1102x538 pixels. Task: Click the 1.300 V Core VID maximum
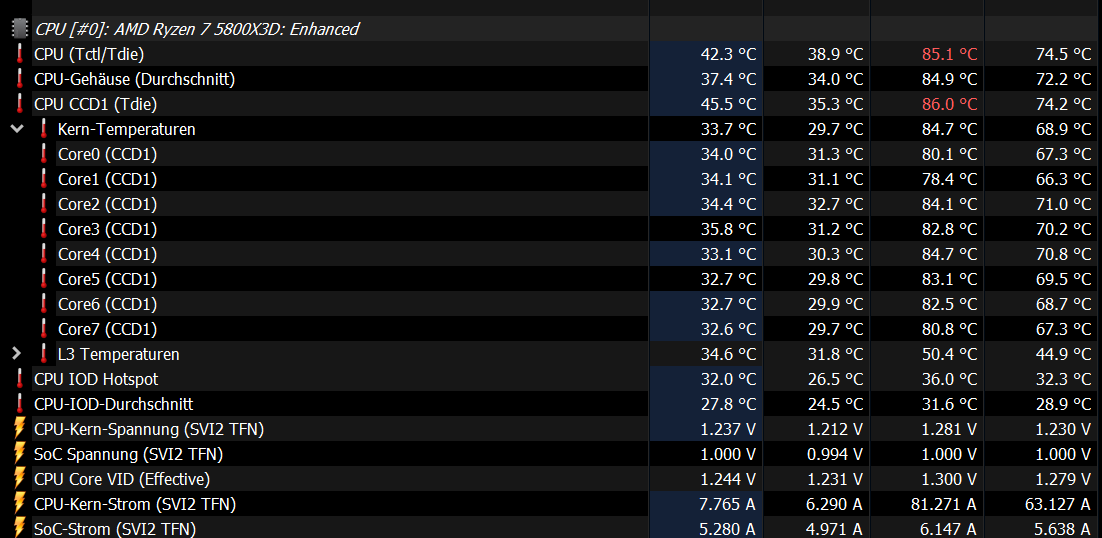click(x=949, y=479)
